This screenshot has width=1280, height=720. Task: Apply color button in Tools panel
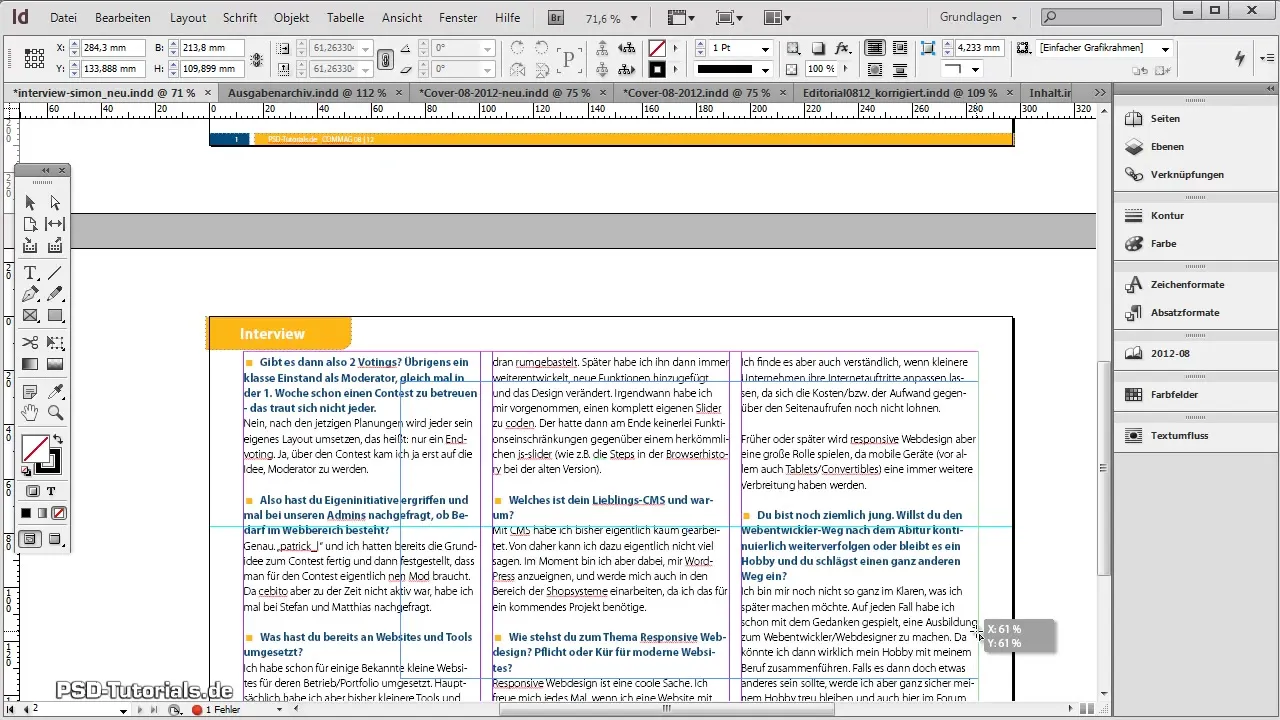27,513
